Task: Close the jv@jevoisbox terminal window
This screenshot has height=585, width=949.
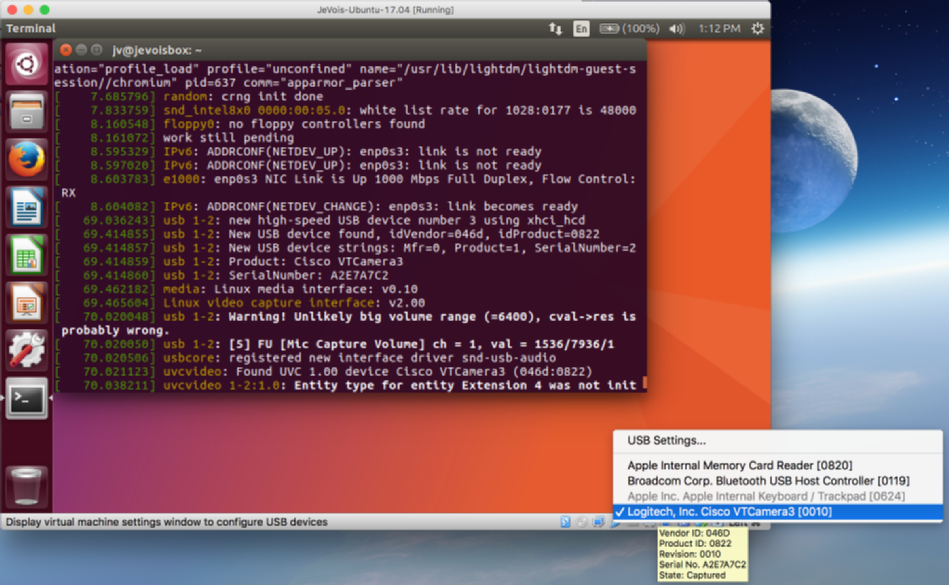Action: tap(66, 50)
